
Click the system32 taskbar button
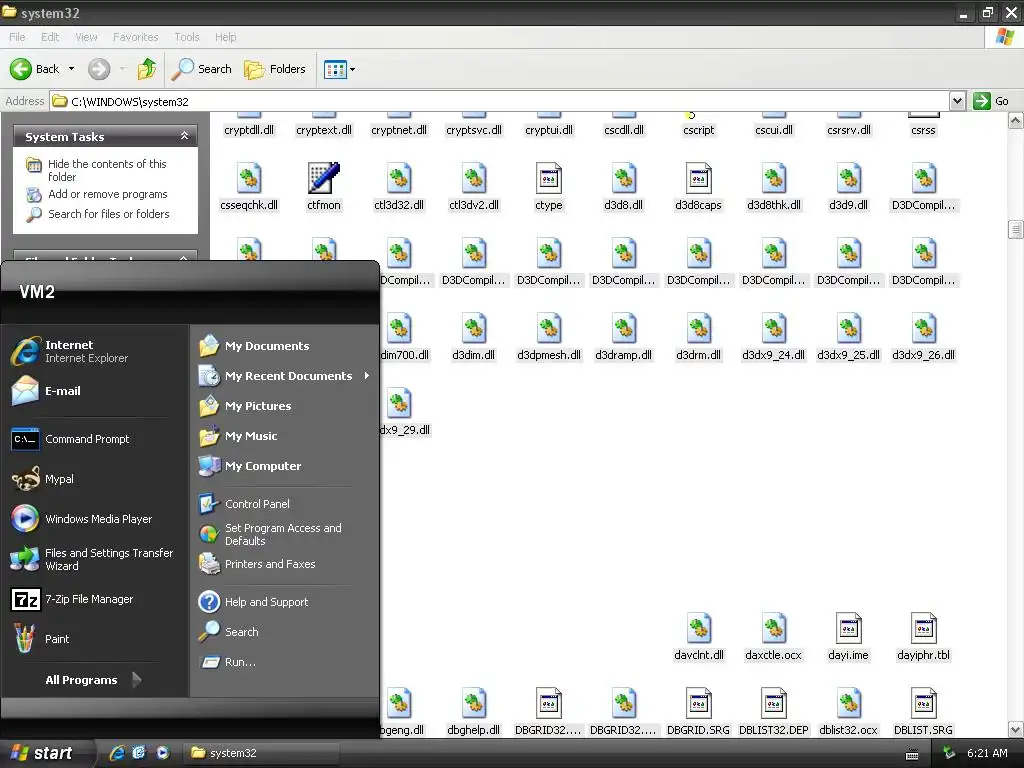261,753
